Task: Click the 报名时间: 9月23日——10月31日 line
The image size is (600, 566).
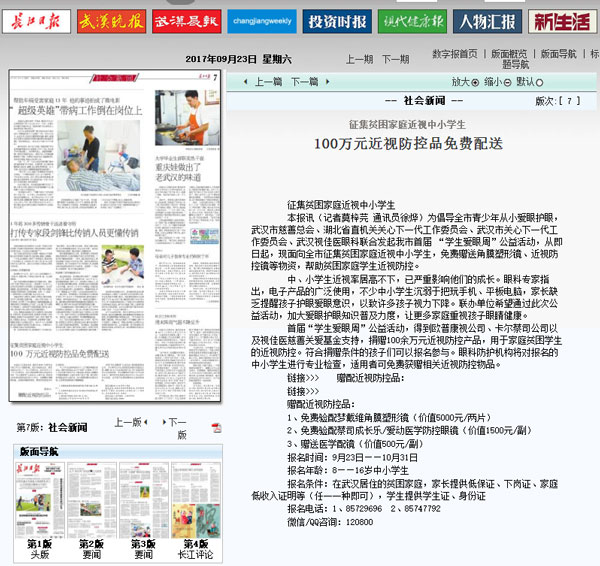Action: click(x=352, y=457)
